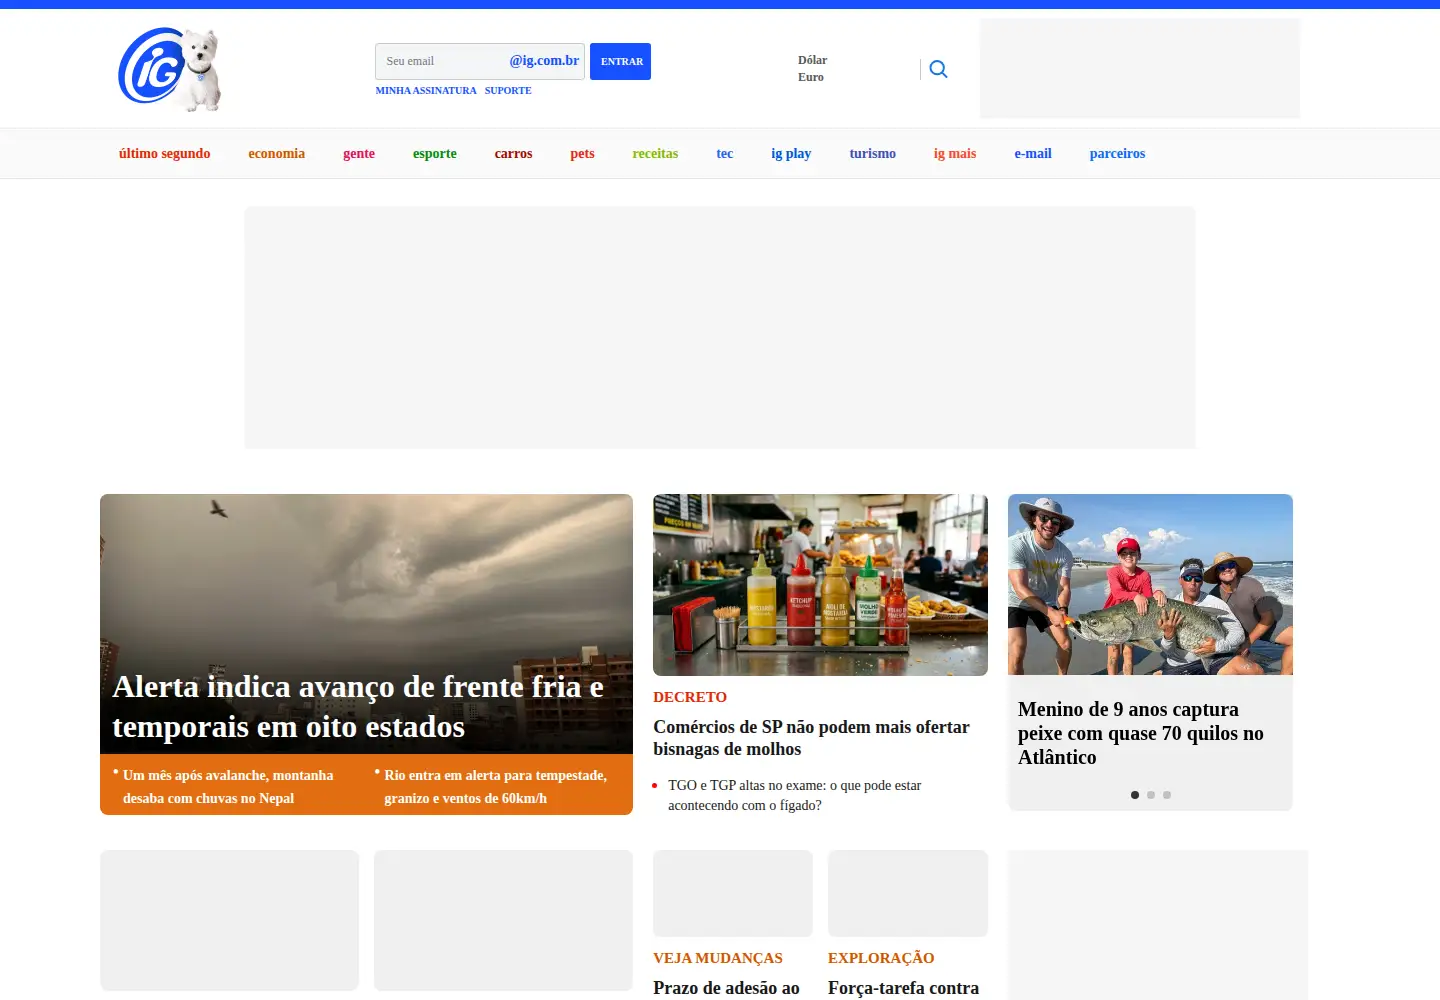This screenshot has height=1000, width=1440.
Task: Open the 'TGO e TGP altas no exame' link
Action: 794,795
